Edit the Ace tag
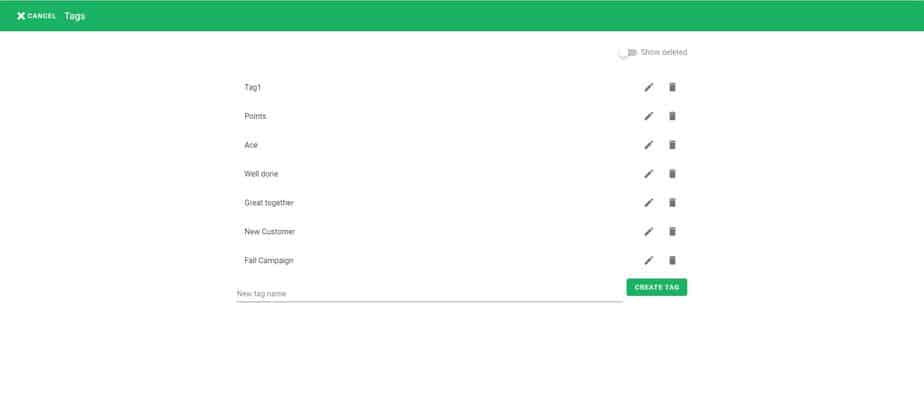Image resolution: width=924 pixels, height=420 pixels. (x=648, y=145)
